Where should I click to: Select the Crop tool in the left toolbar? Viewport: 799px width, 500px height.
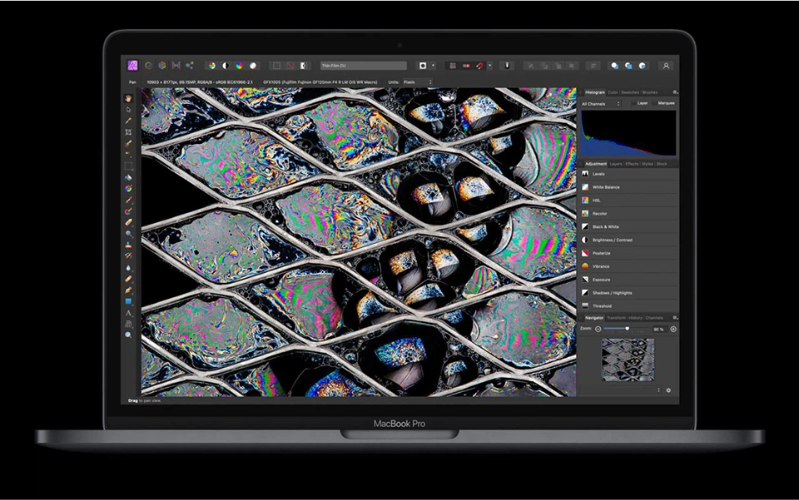129,132
